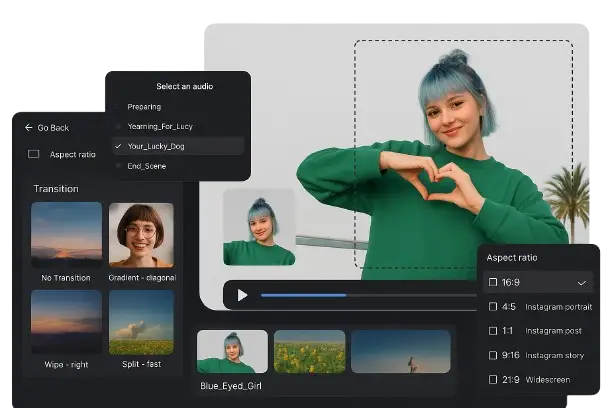Choose the No Transition thumbnail
Viewport: 612px width, 408px height.
(66, 235)
